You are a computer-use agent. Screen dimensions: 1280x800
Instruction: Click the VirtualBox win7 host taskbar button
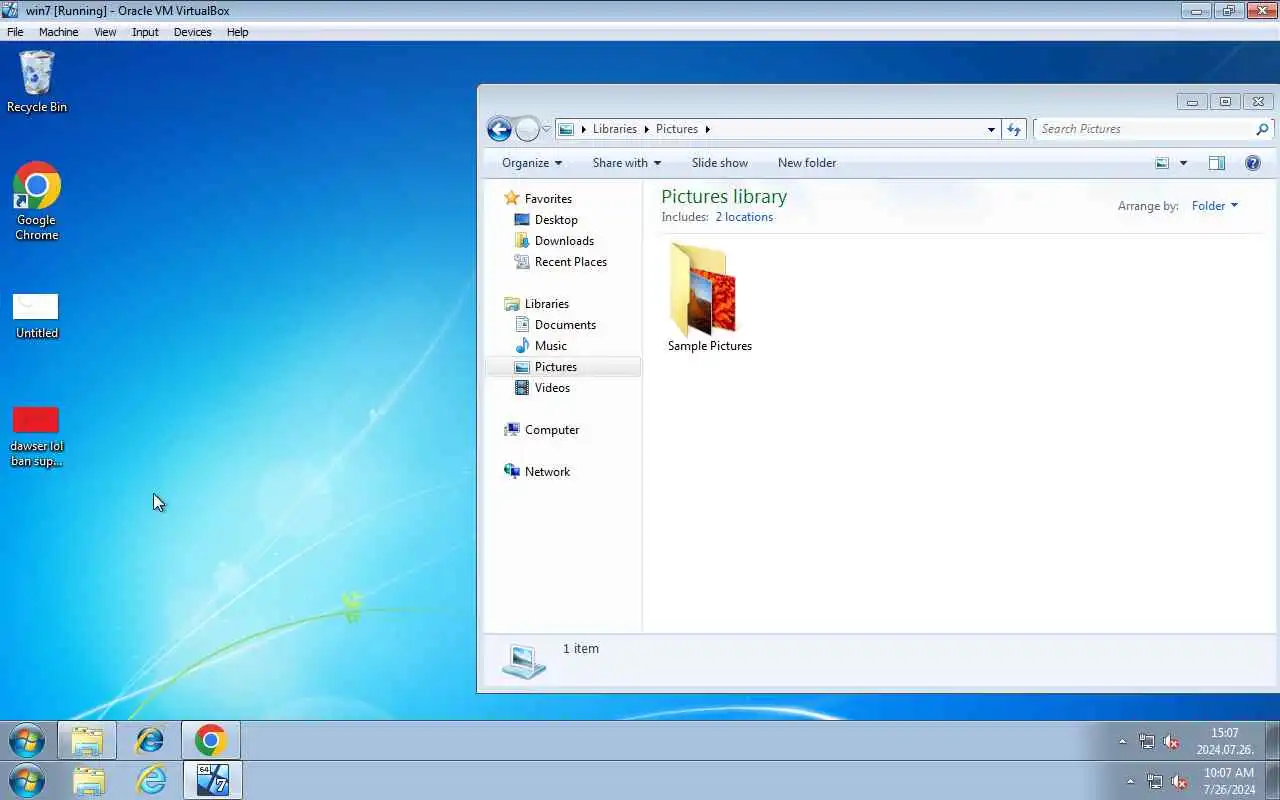click(x=213, y=781)
